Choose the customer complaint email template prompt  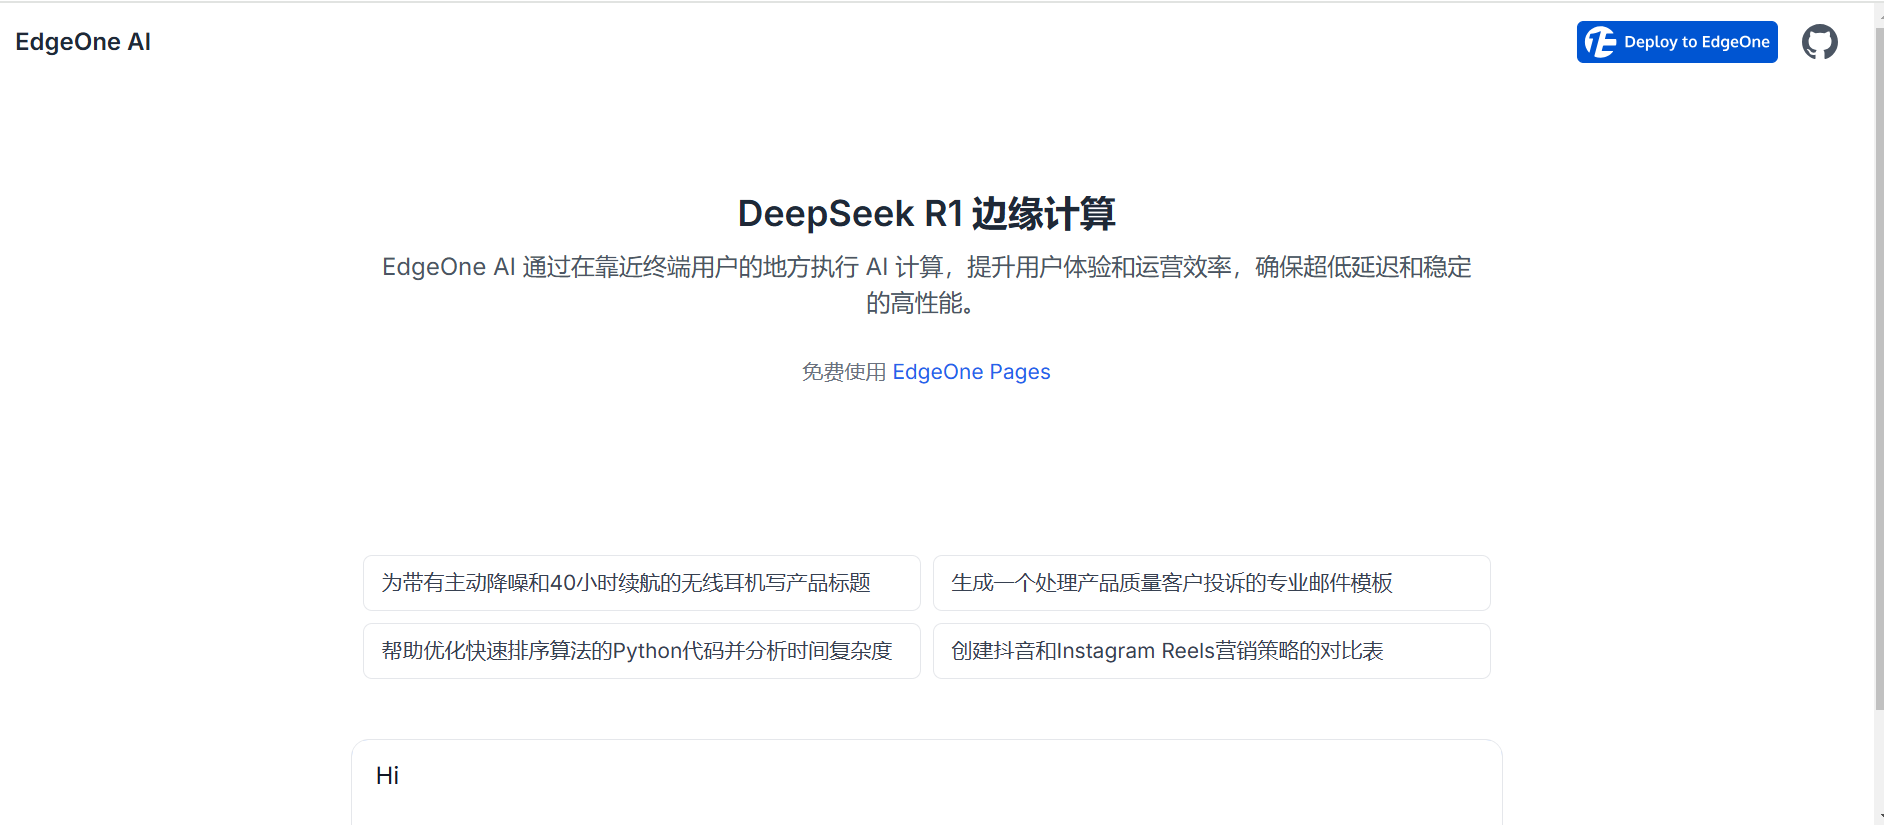point(1211,583)
